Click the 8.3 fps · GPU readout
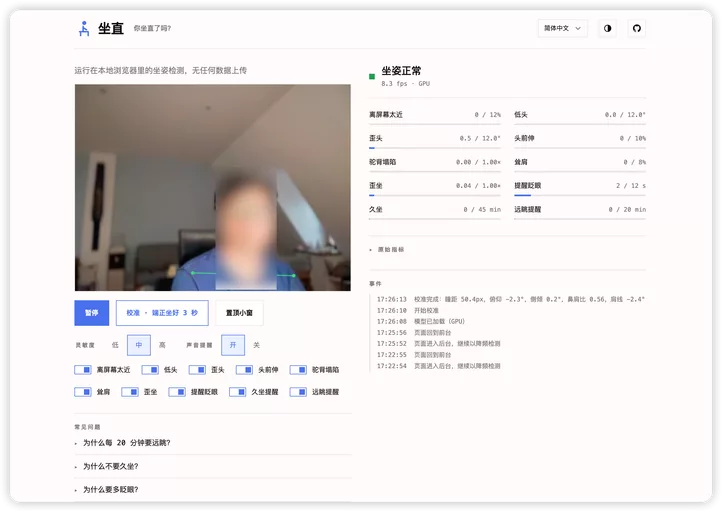This screenshot has width=722, height=512. coord(406,84)
